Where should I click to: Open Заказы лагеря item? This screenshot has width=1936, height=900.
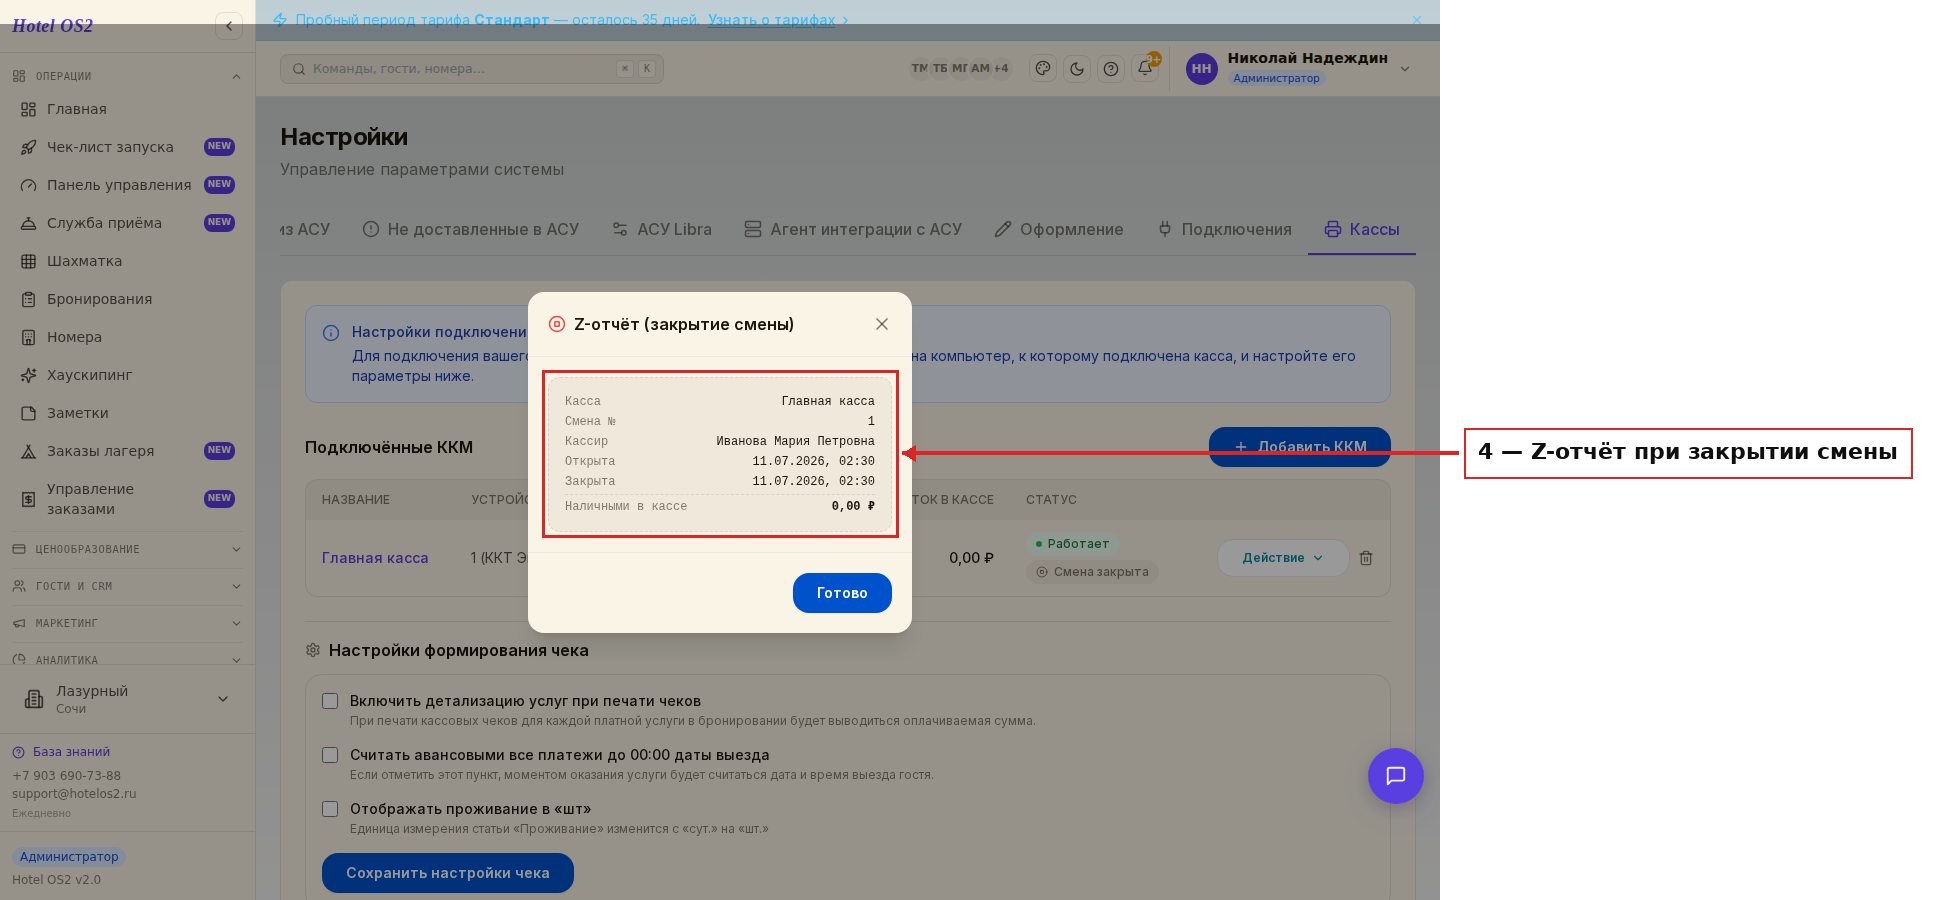127,451
